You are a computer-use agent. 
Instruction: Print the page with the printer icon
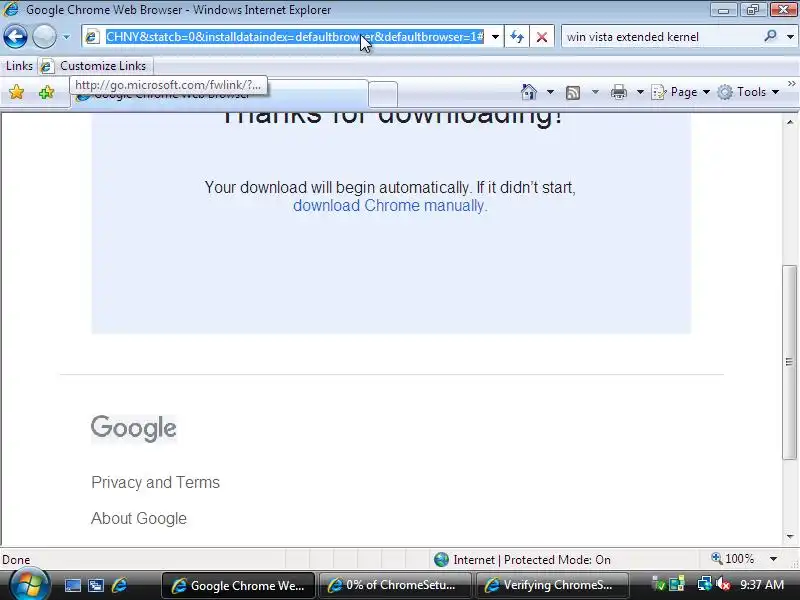click(x=619, y=92)
